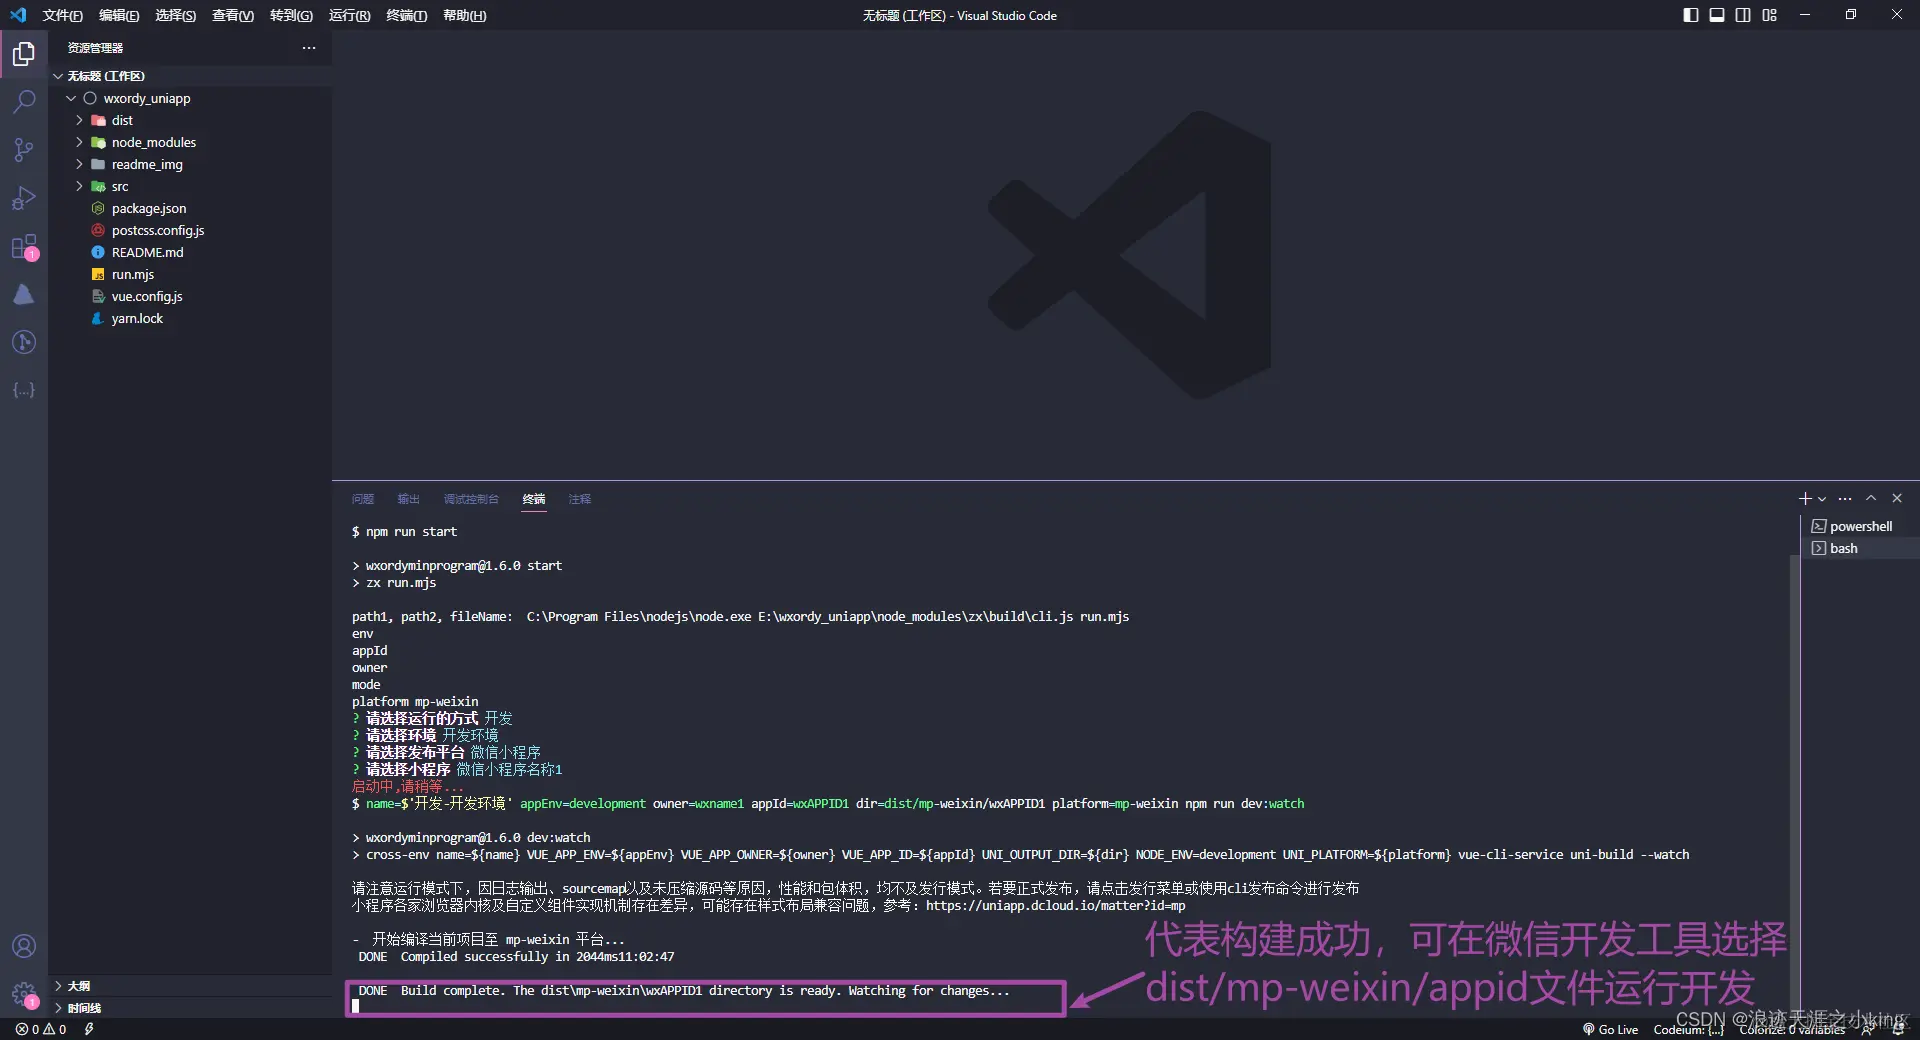Open run.mjs file
1920x1040 pixels.
click(x=190, y=274)
